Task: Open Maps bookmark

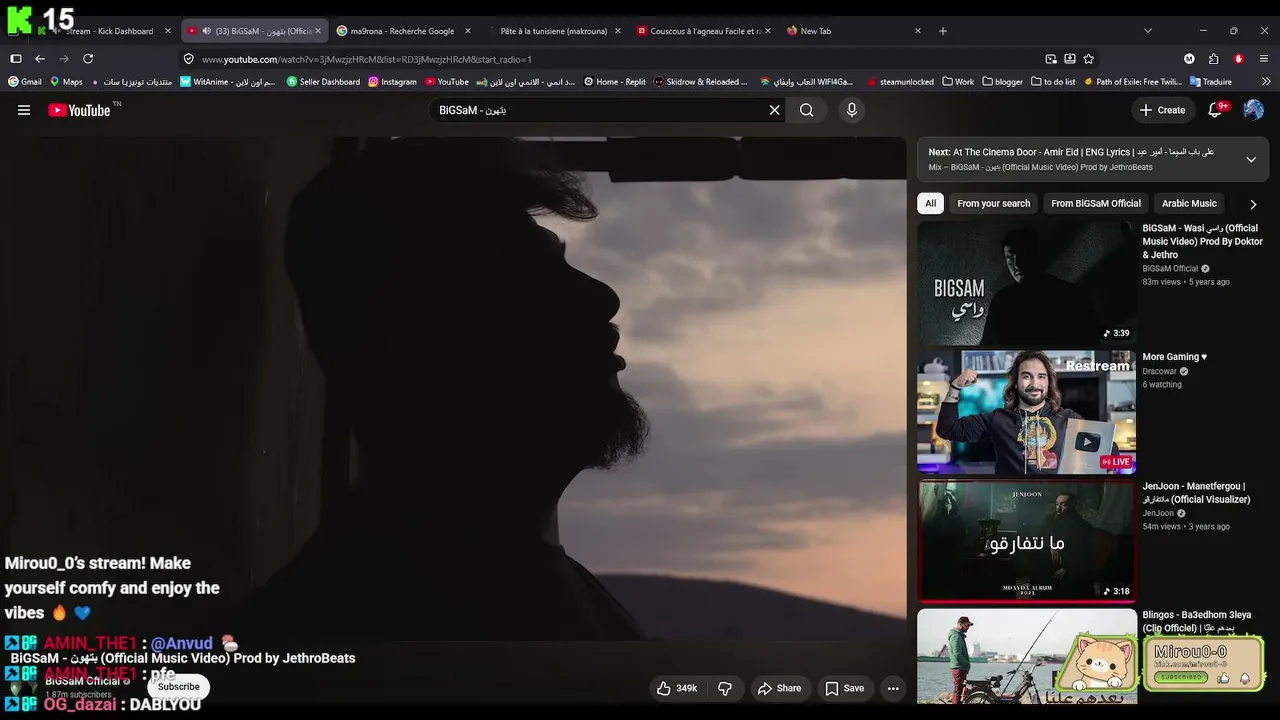Action: coord(66,82)
